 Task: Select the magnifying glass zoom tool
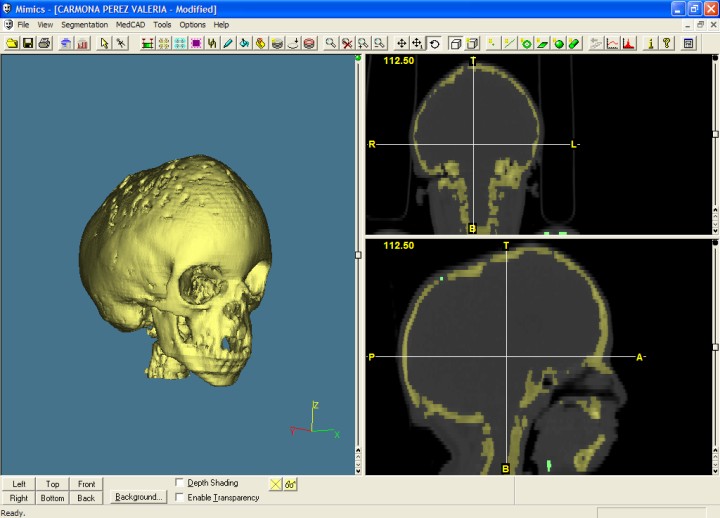[x=331, y=43]
